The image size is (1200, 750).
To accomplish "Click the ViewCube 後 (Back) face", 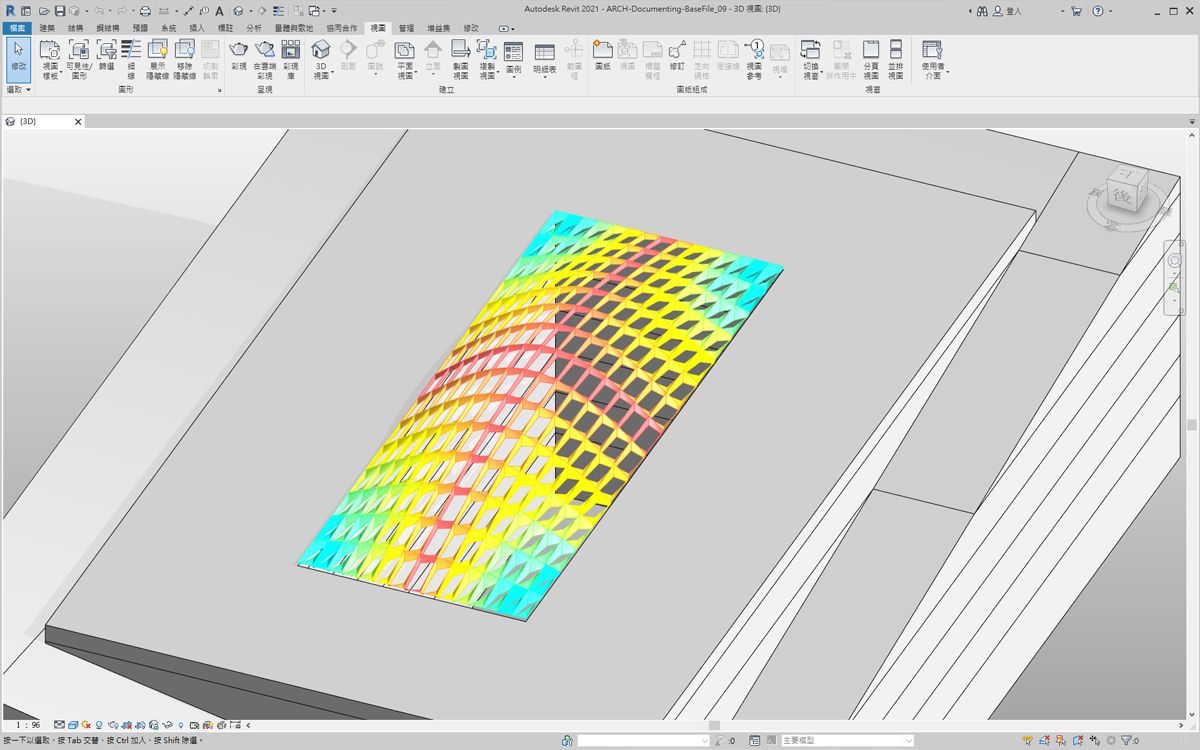I will [1122, 198].
